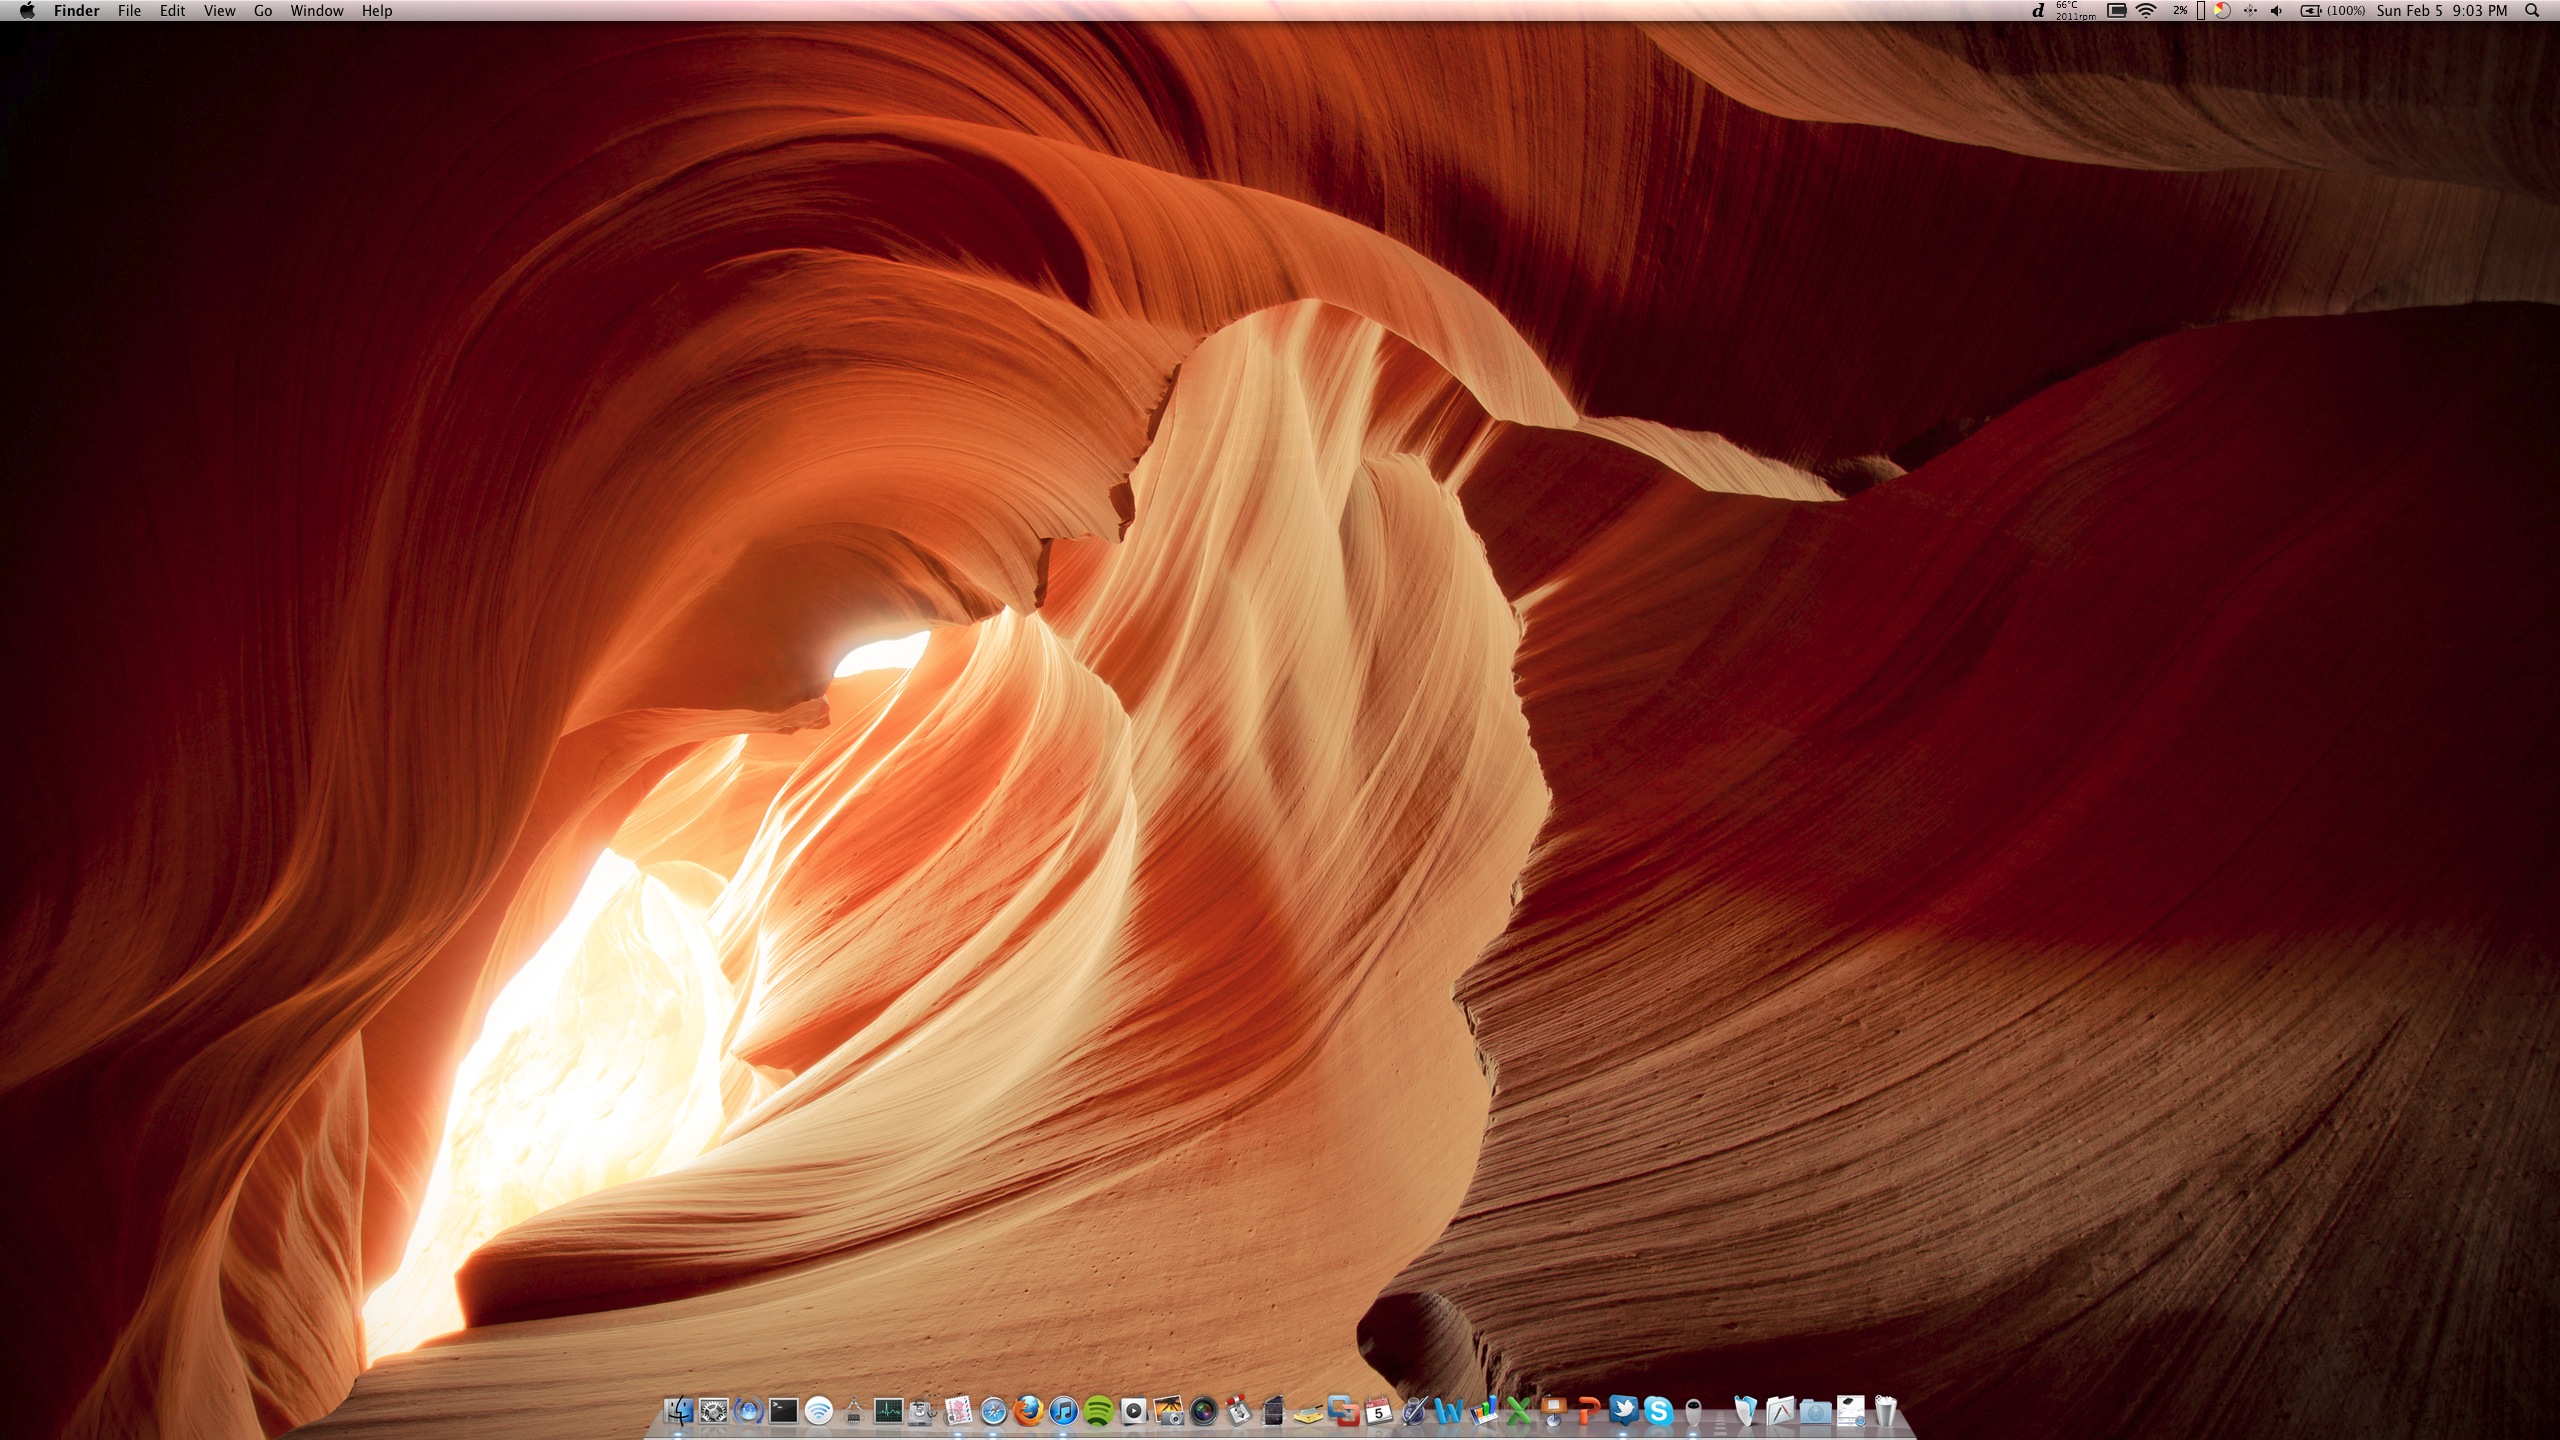Image resolution: width=2560 pixels, height=1440 pixels.
Task: Open Terminal from the Dock
Action: pyautogui.click(x=784, y=1411)
